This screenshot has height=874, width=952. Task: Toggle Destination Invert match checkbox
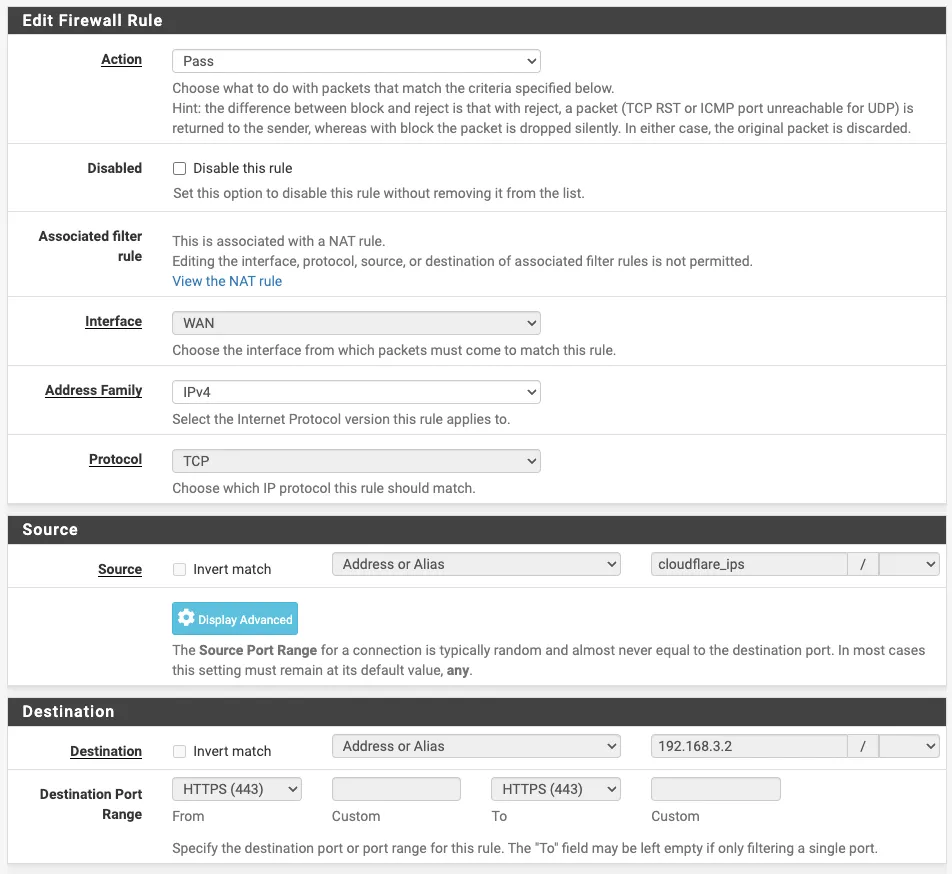click(179, 751)
